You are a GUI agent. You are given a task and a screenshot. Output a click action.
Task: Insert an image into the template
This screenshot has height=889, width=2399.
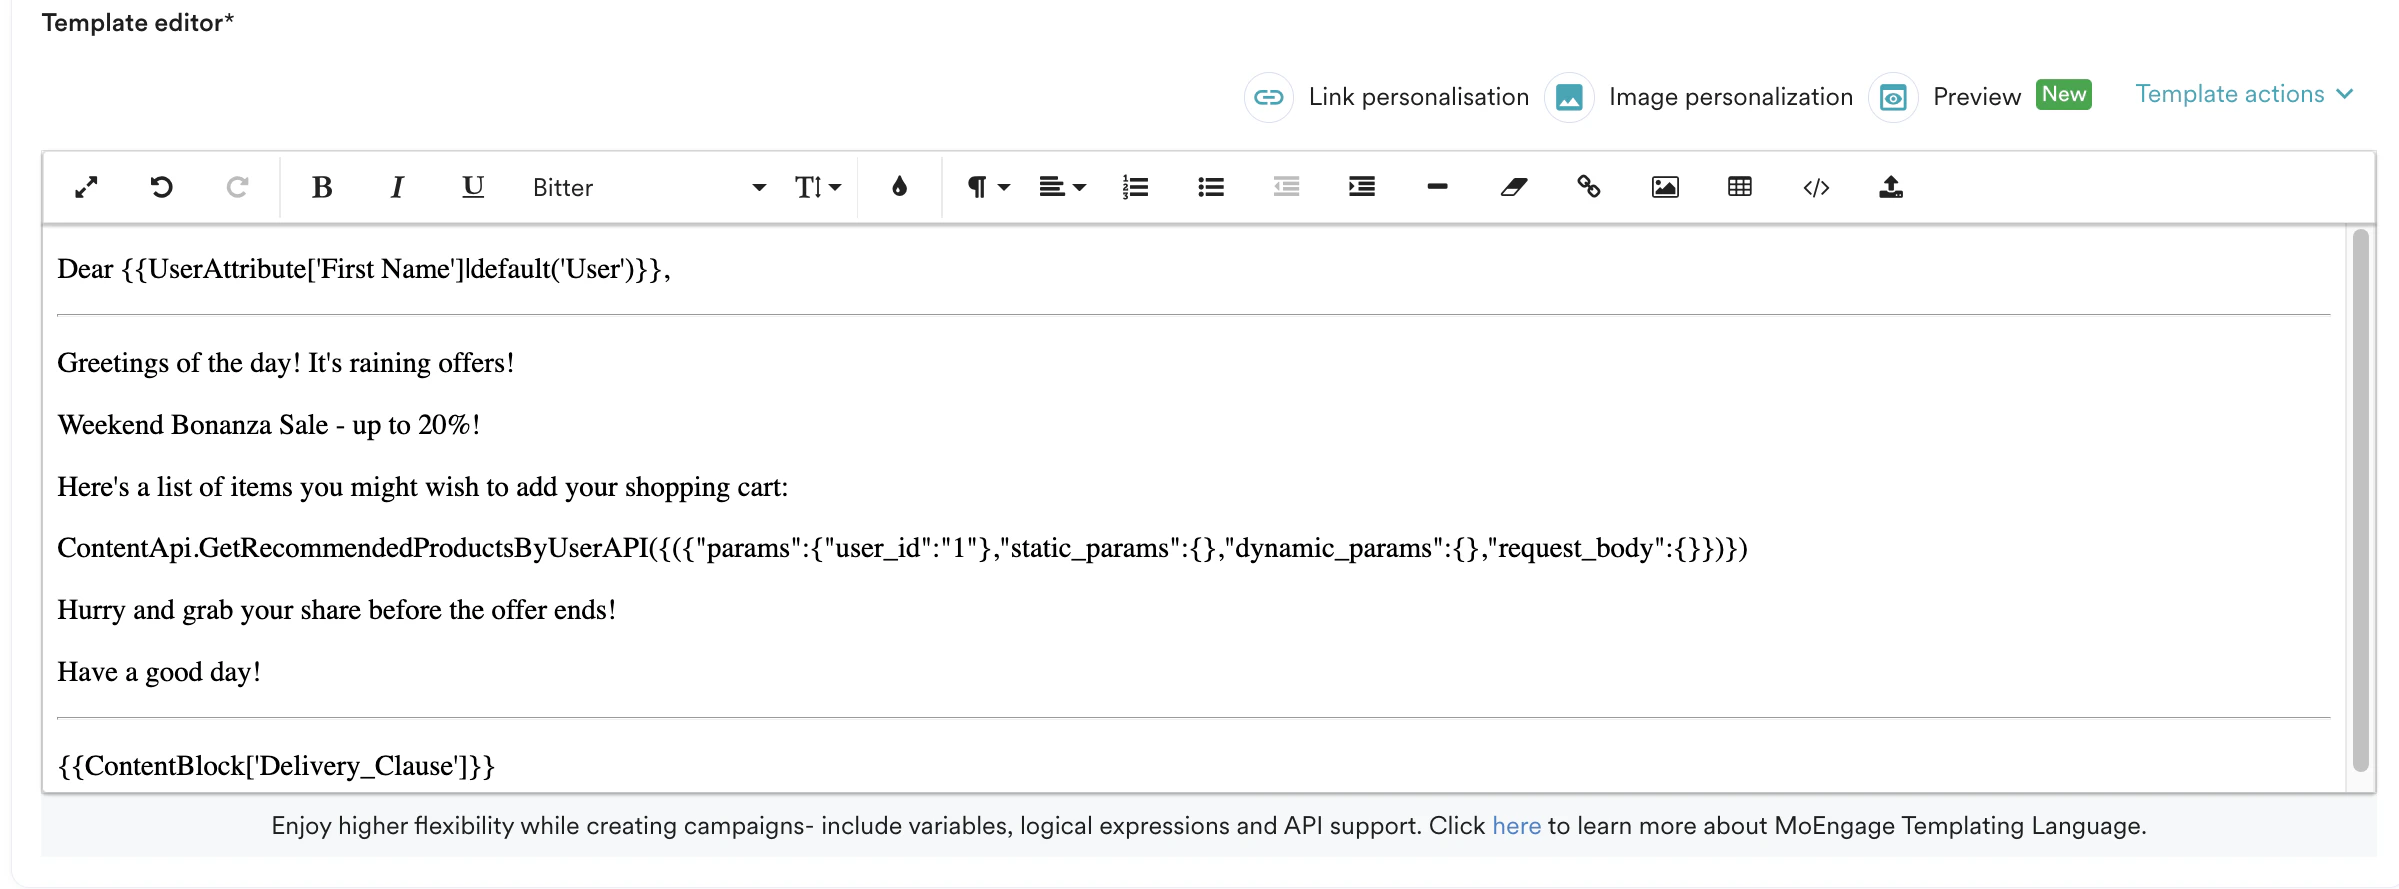tap(1665, 187)
